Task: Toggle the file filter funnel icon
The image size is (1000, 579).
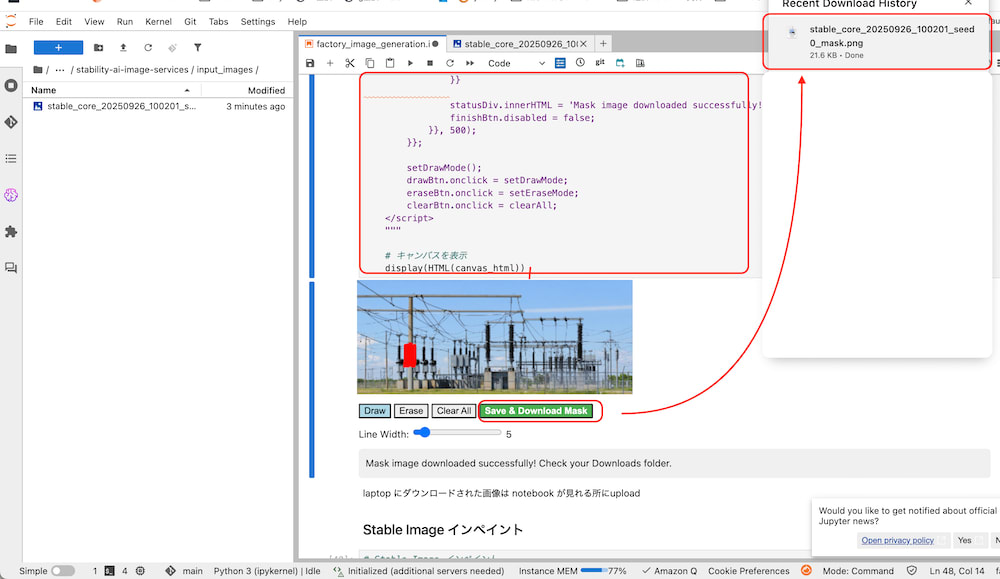Action: pyautogui.click(x=198, y=48)
